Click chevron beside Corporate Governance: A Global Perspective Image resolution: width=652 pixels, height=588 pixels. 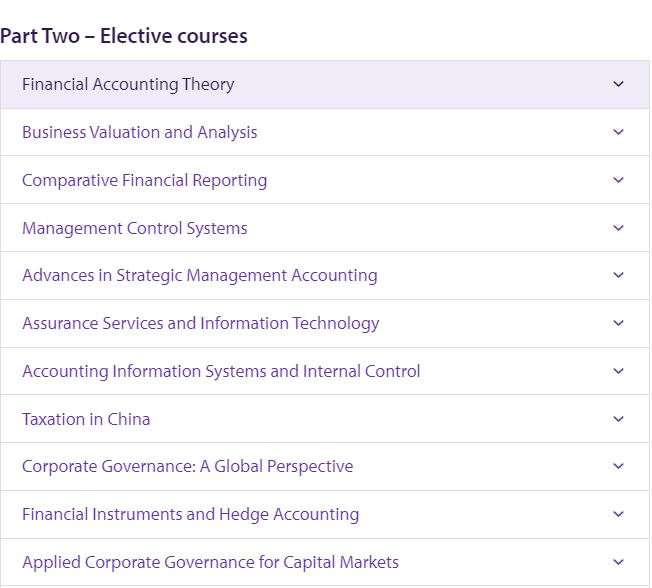[618, 466]
